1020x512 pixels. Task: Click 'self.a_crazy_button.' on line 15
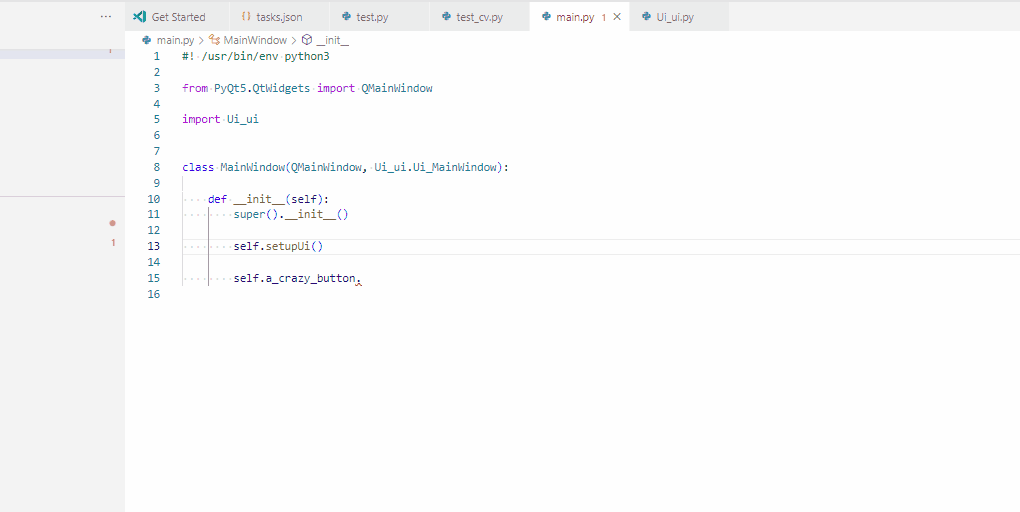297,278
